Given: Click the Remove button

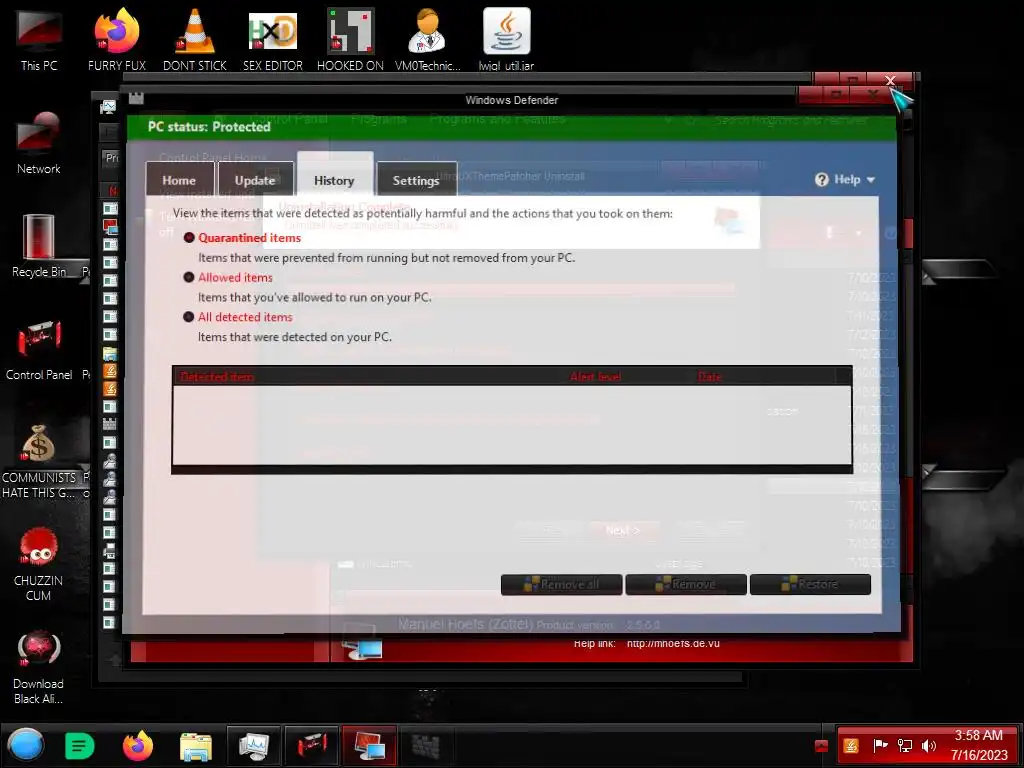Looking at the screenshot, I should point(686,584).
